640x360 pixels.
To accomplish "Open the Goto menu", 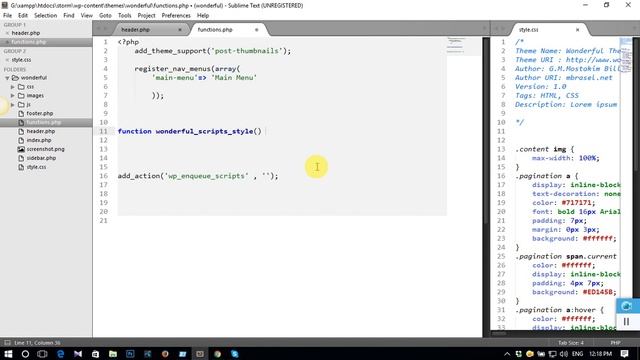I will 105,16.
